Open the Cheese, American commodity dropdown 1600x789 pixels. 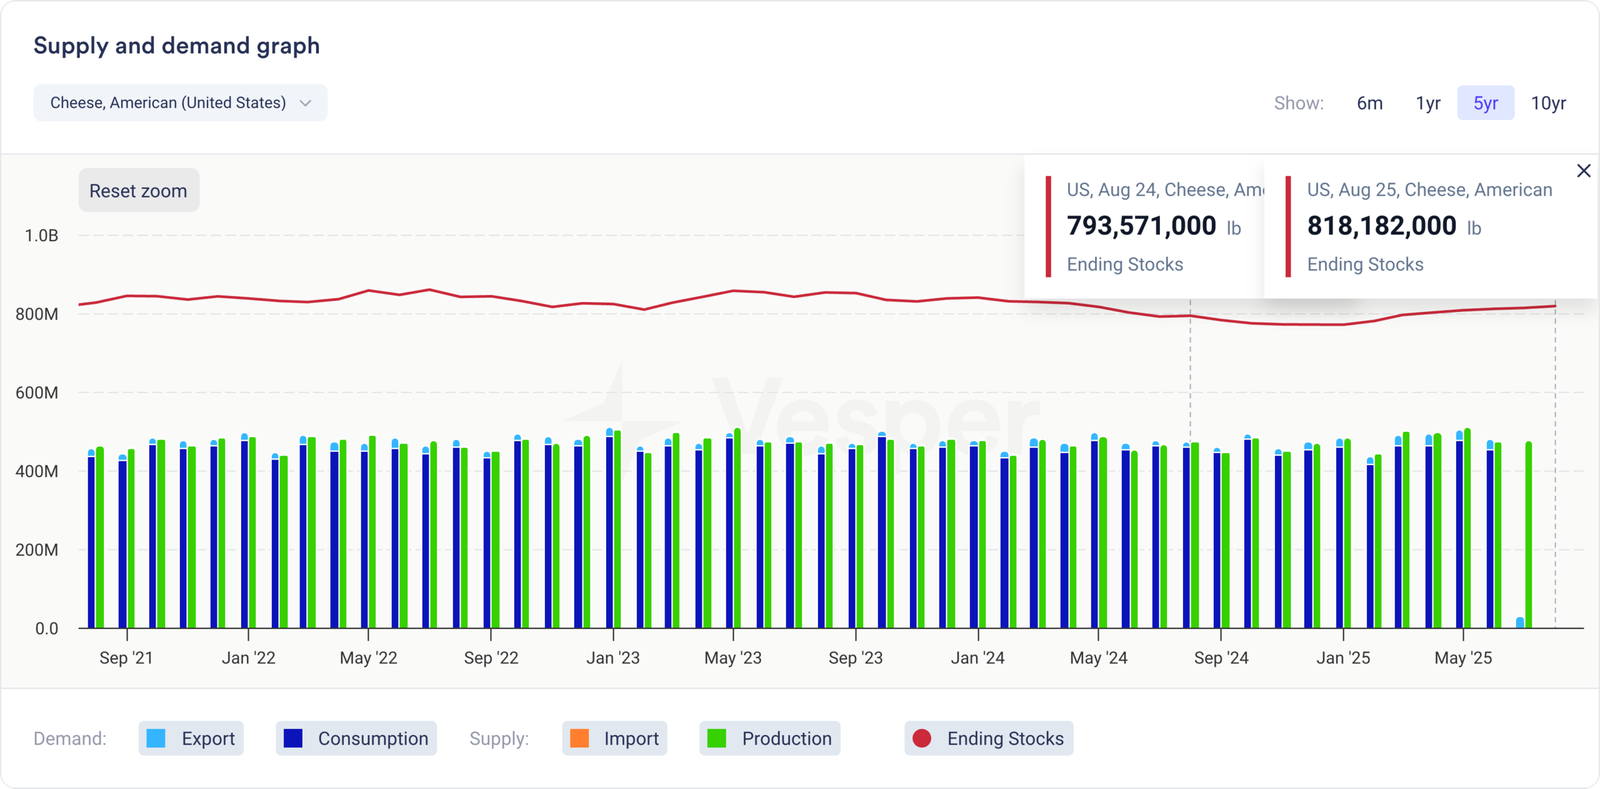(x=168, y=103)
